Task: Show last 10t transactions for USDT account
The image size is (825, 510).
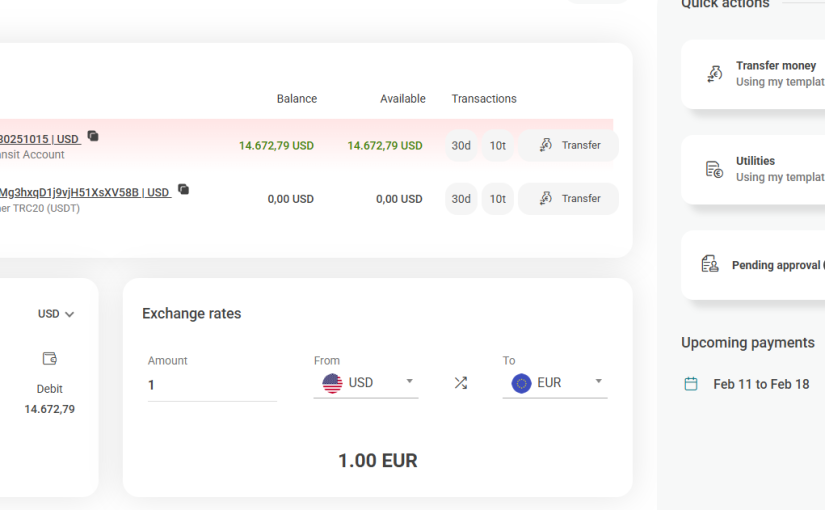Action: pos(497,198)
